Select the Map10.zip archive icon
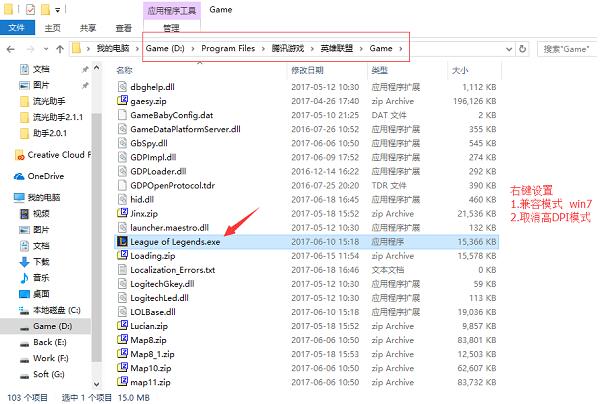The image size is (605, 404). point(122,368)
